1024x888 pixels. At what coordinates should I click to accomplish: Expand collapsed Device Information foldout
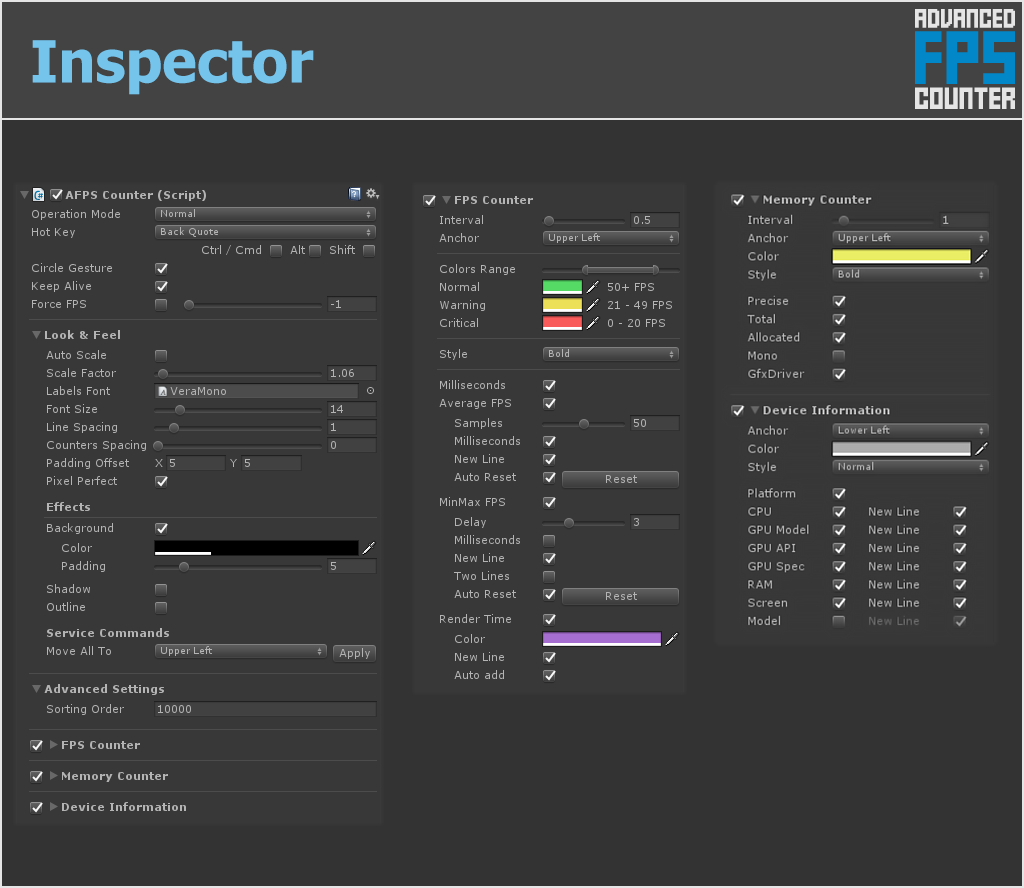coord(54,806)
